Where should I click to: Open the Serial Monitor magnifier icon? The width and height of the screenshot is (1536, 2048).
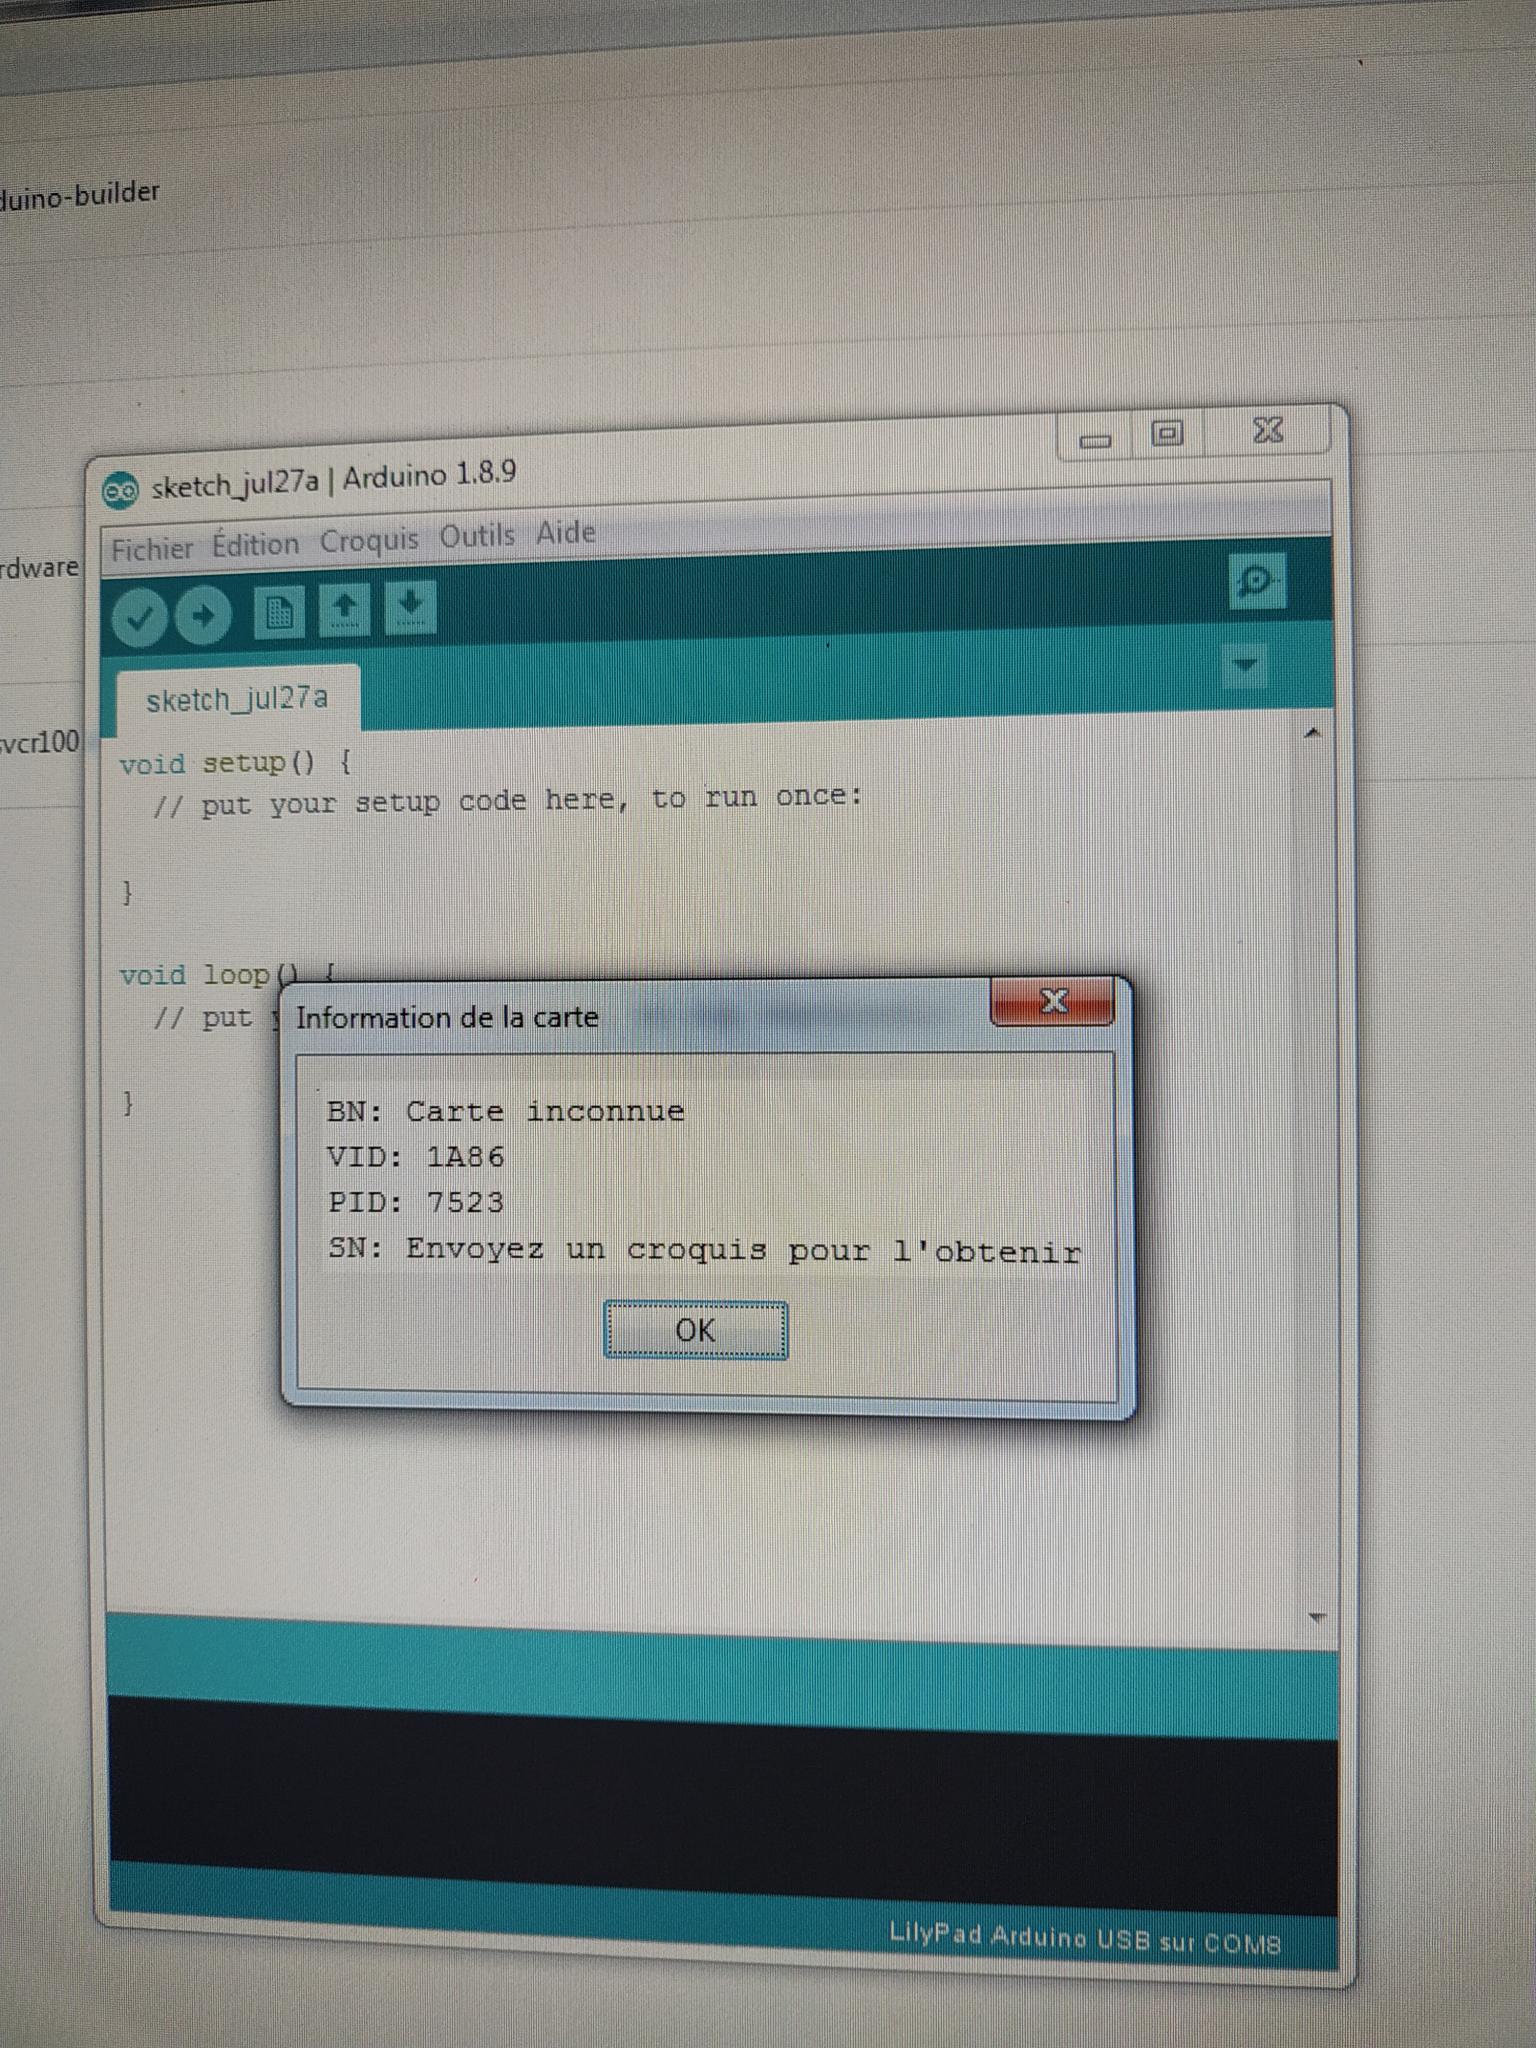[x=1256, y=581]
